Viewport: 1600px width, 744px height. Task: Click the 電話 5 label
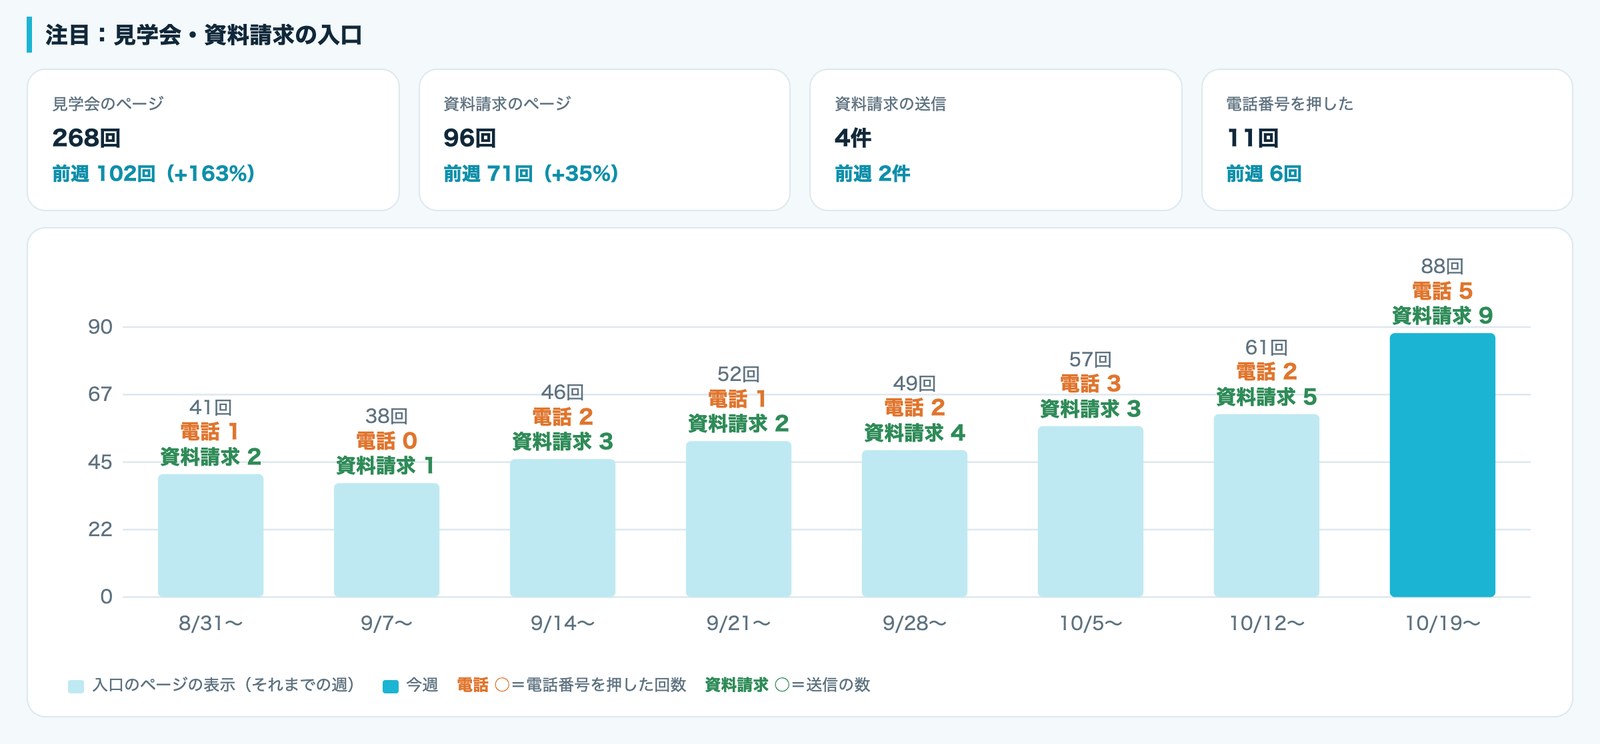point(1442,291)
